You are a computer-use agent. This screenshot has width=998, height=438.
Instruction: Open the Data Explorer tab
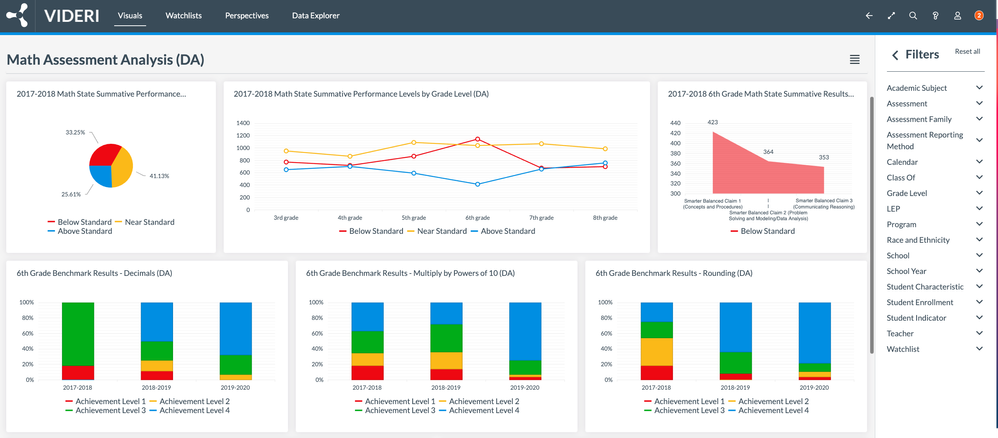[315, 16]
